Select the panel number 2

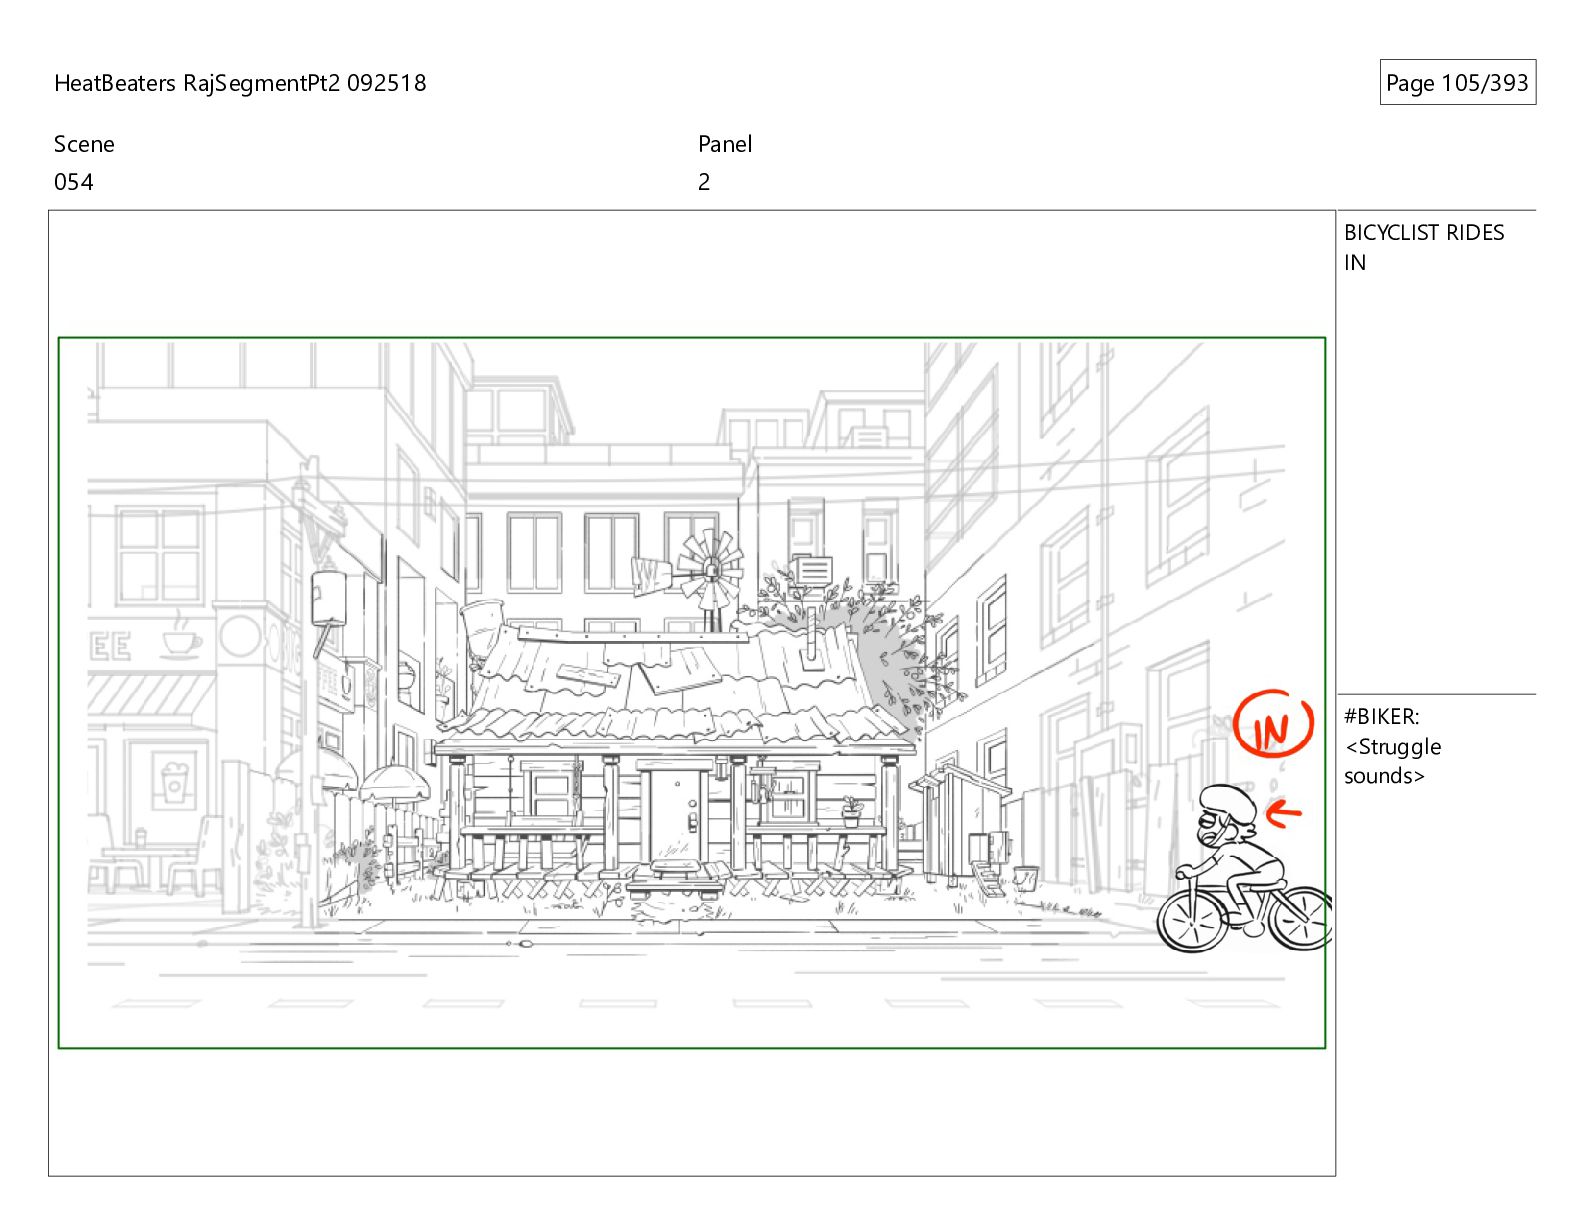pos(704,182)
